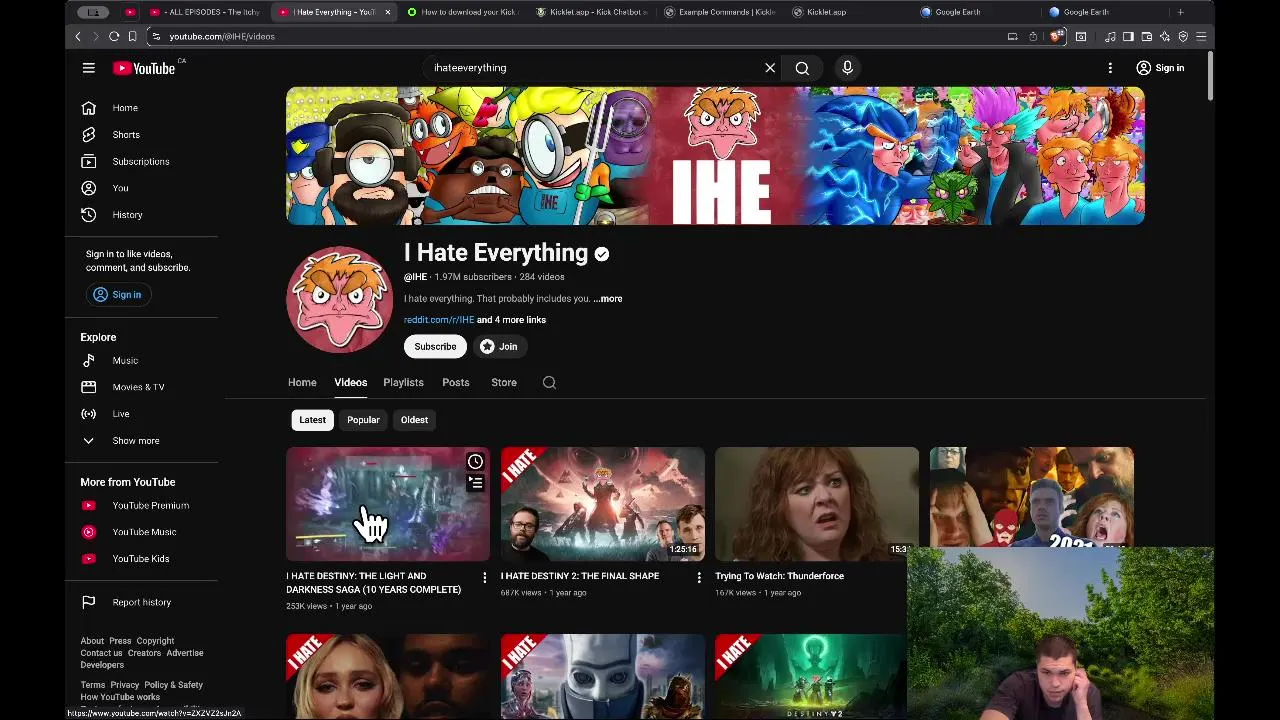
Task: Go to the YouTube logo home
Action: (x=144, y=68)
